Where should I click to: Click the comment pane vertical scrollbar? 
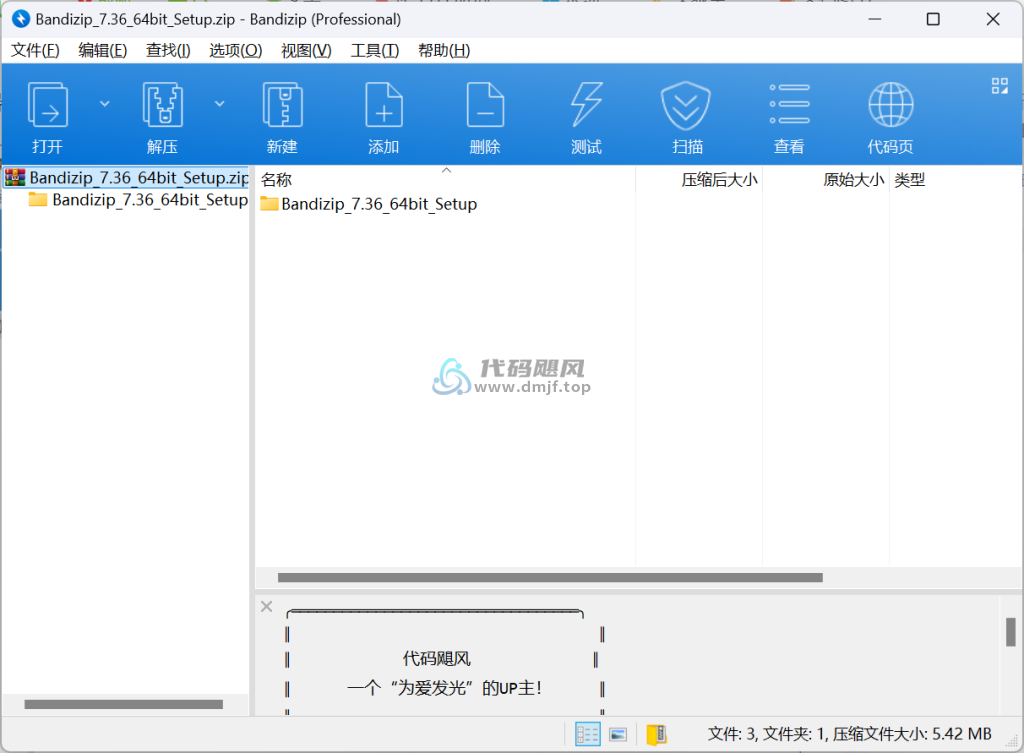(x=1010, y=632)
